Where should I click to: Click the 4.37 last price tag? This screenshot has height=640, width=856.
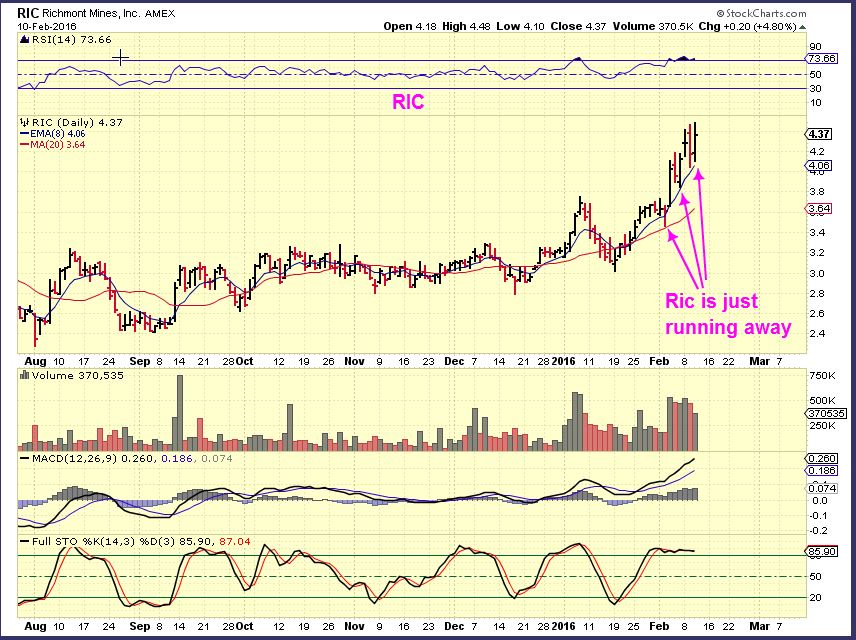(x=818, y=134)
